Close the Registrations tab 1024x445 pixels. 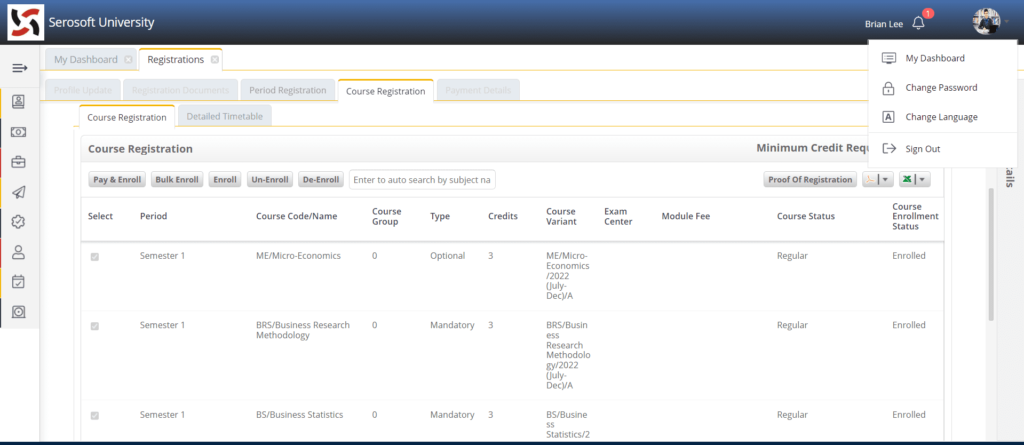[x=214, y=59]
